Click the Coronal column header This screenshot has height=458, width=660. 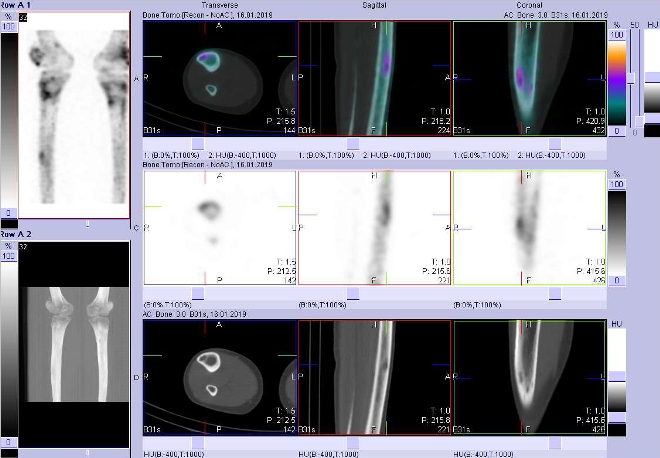pyautogui.click(x=530, y=5)
